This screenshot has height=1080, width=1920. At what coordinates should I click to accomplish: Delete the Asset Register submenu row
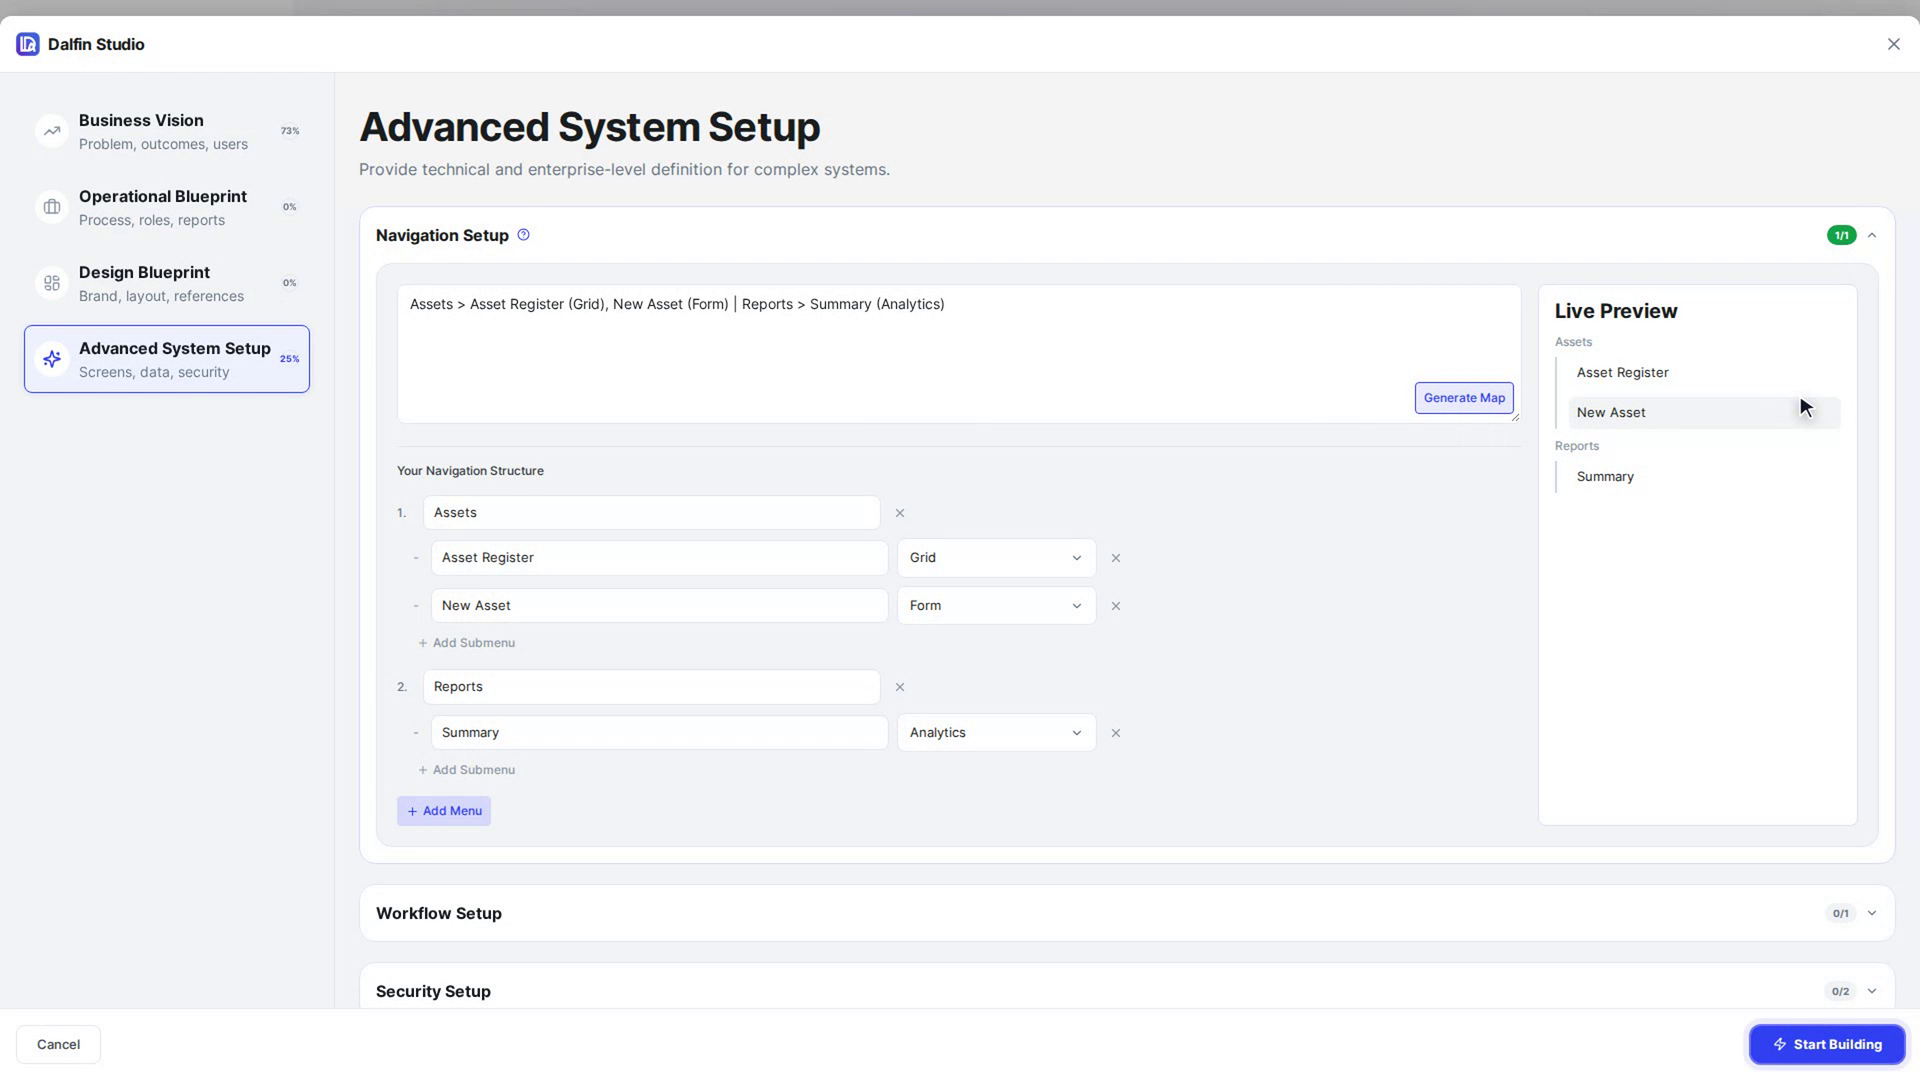click(1116, 558)
